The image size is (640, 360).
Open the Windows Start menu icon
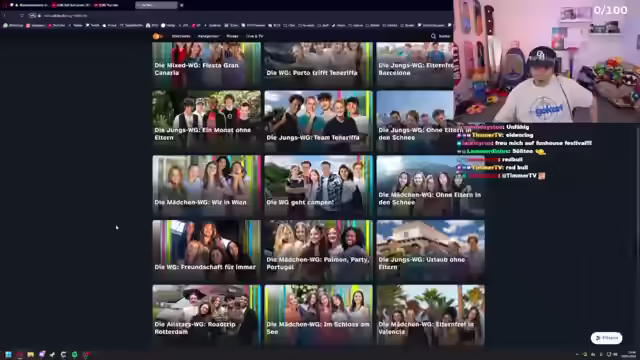(x=8, y=355)
